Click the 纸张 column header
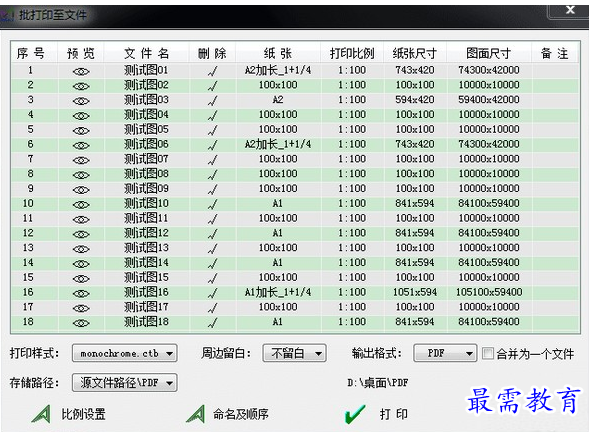 (x=278, y=53)
